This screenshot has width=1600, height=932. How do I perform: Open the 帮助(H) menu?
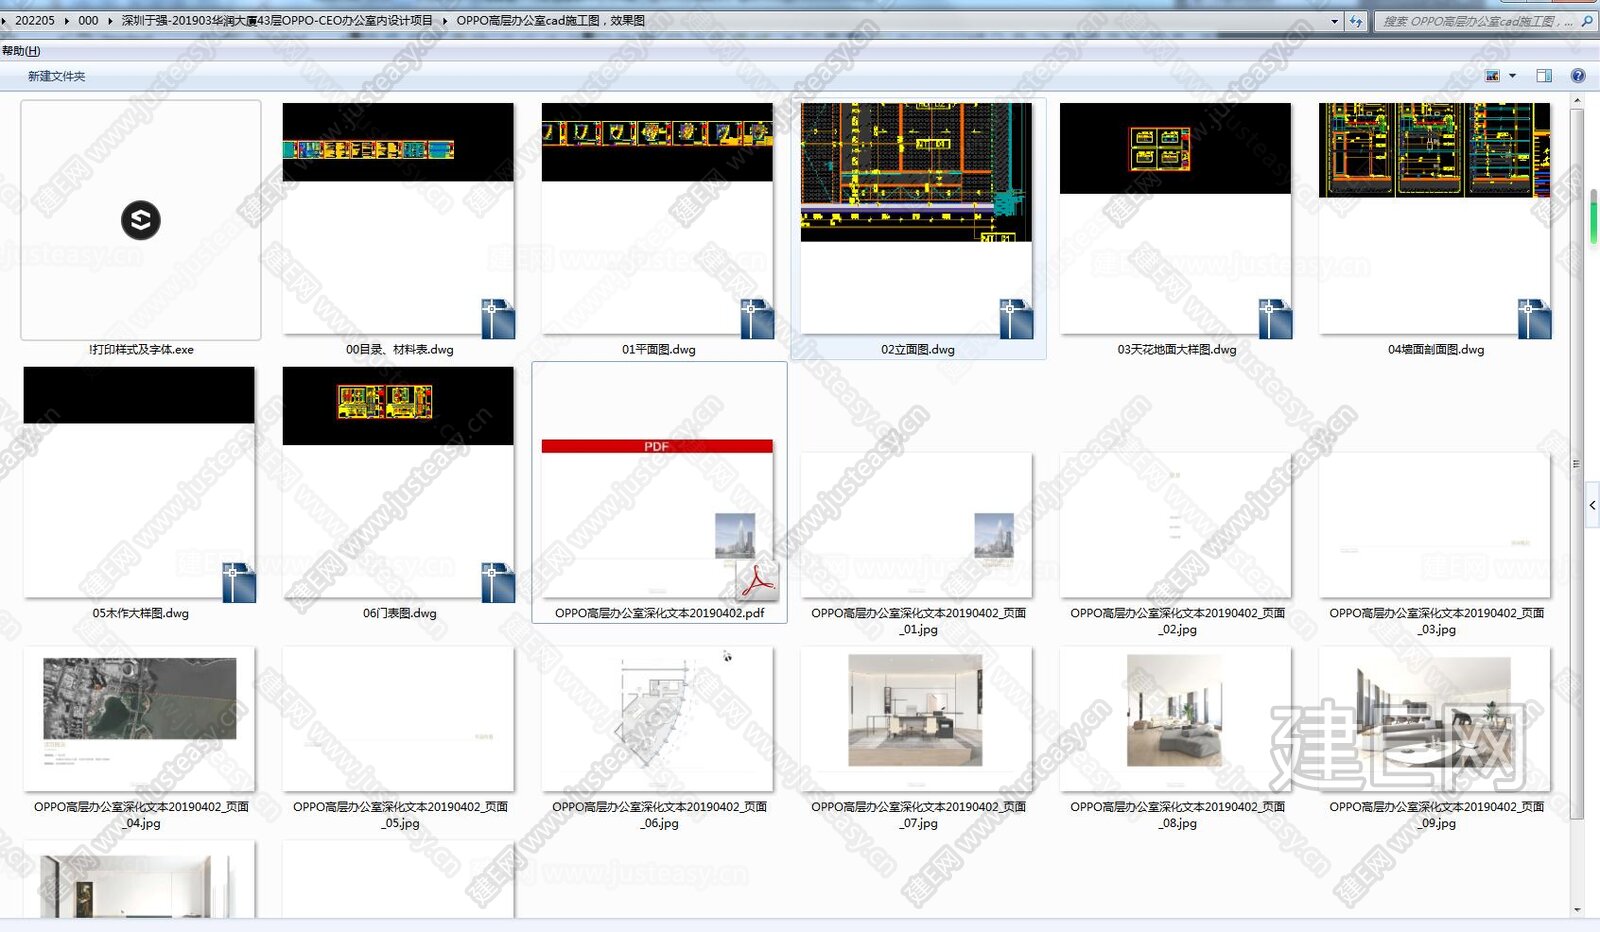pos(21,51)
